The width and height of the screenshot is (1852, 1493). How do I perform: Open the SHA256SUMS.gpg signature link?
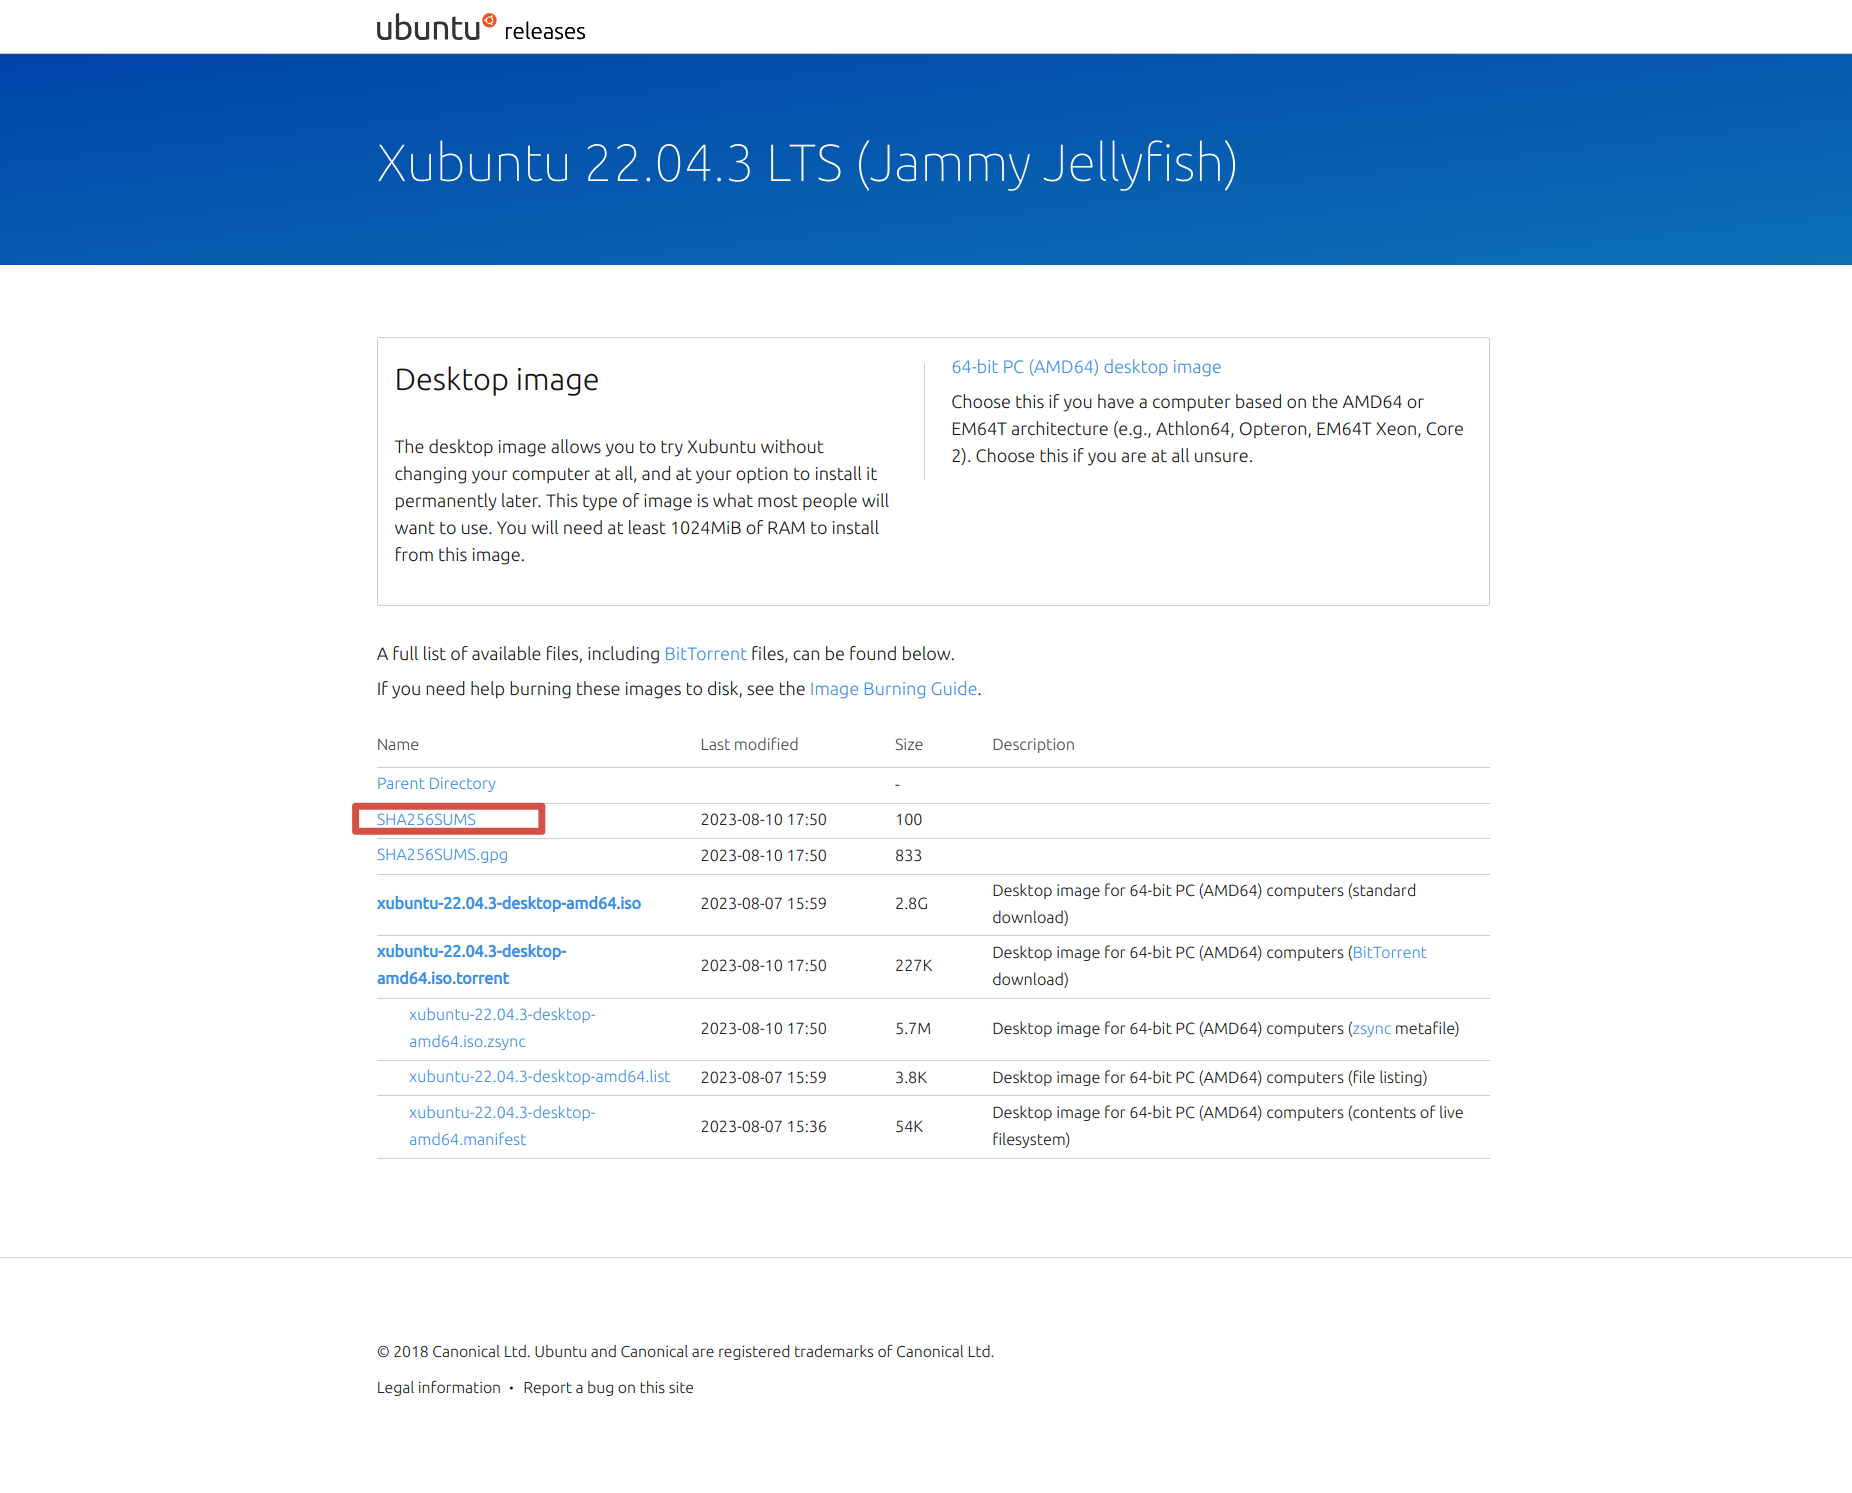tap(442, 855)
